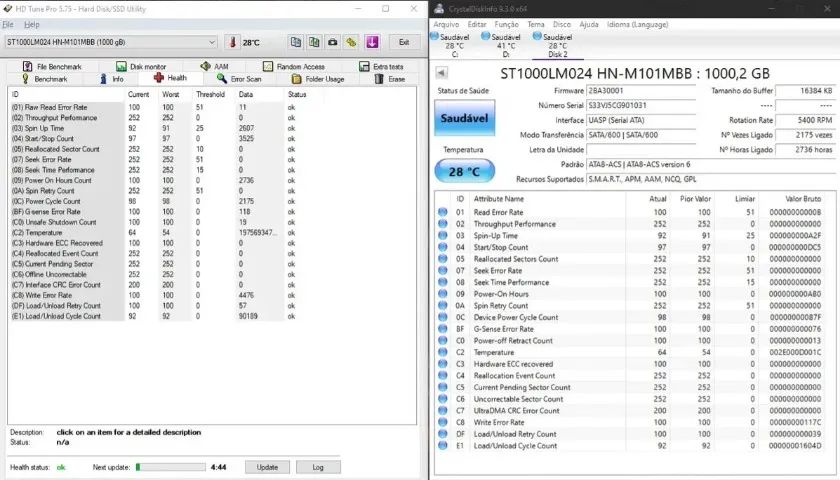Click the 28 °C temperature button
Screen dimensions: 840x480
(464, 172)
